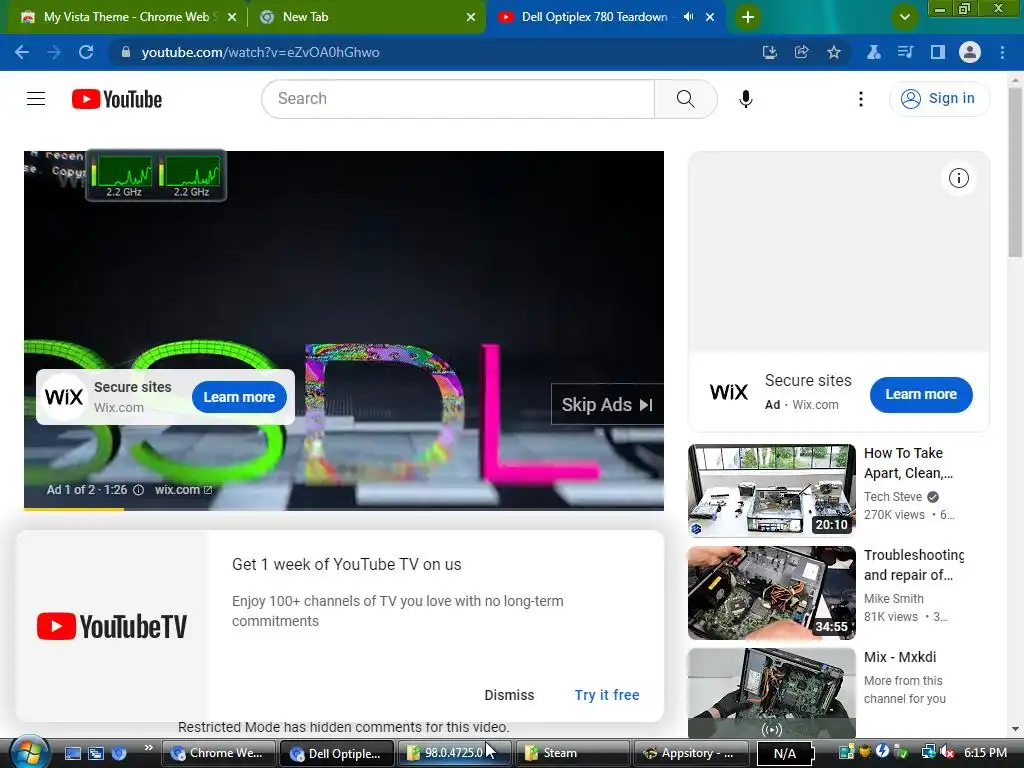Viewport: 1024px width, 768px height.
Task: Open Chrome's three-dot main menu
Action: point(1002,52)
